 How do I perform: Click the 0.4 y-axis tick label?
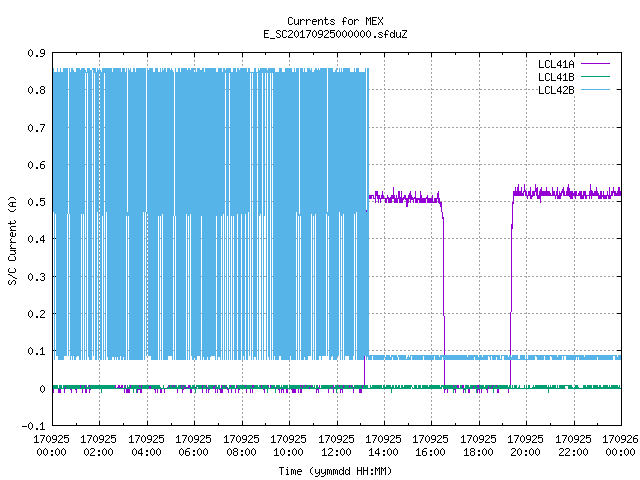coord(36,239)
